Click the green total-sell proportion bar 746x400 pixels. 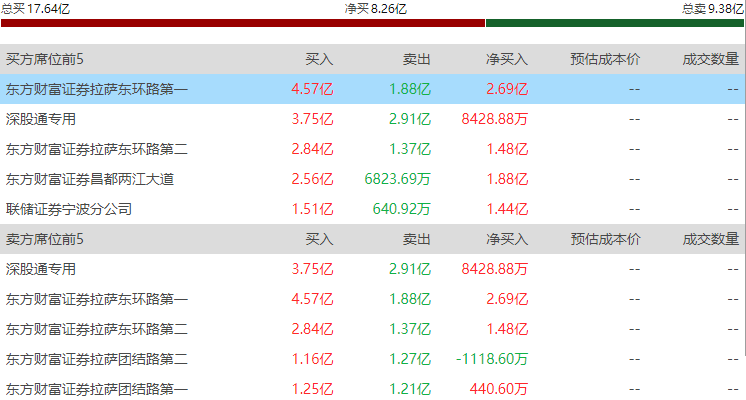coord(615,23)
